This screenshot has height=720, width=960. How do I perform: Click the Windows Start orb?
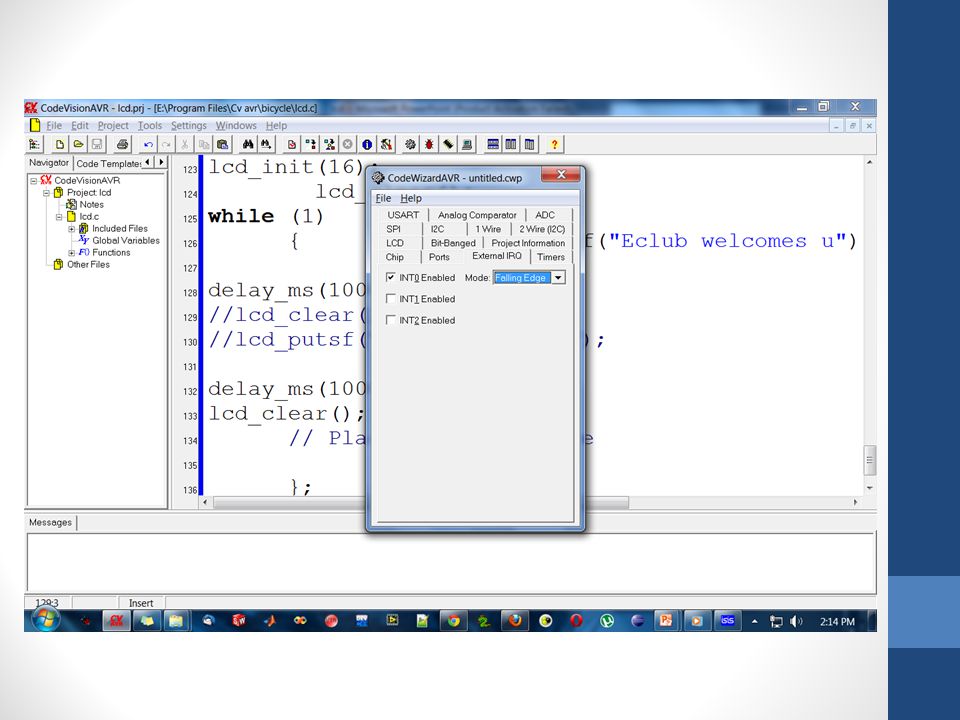(x=46, y=619)
